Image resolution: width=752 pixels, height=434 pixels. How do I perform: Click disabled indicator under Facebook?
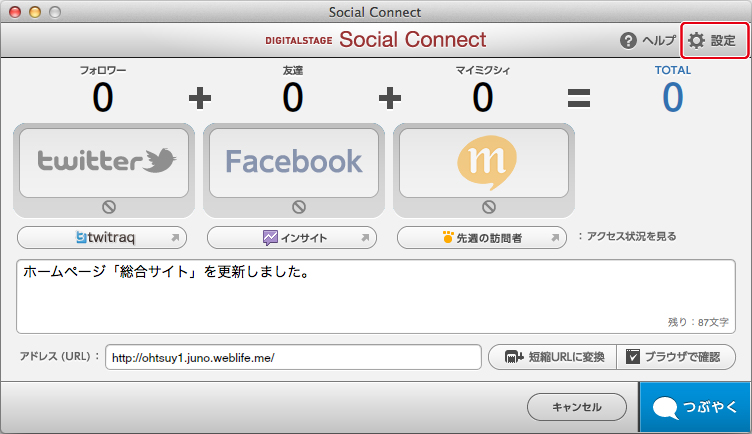(299, 207)
